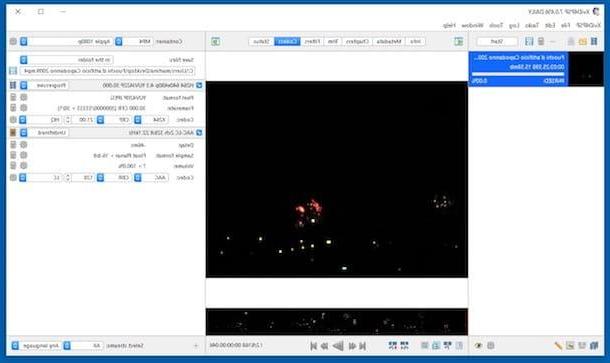Click the yellow open-folder toolbar icon

pyautogui.click(x=582, y=41)
